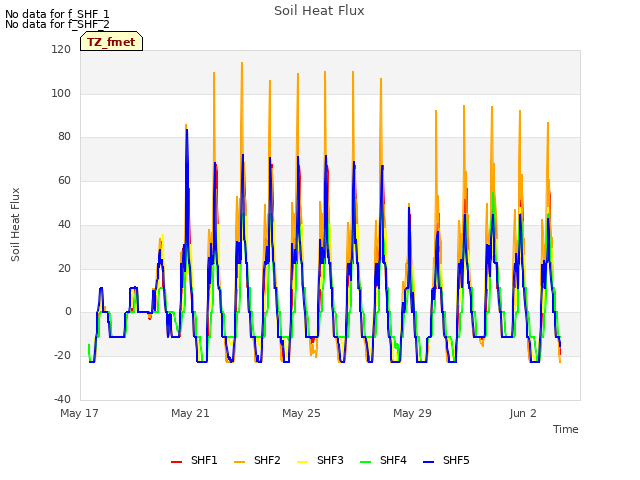This screenshot has width=640, height=480.
Task: Click the May 29 x-axis tick label
Action: pos(412,413)
